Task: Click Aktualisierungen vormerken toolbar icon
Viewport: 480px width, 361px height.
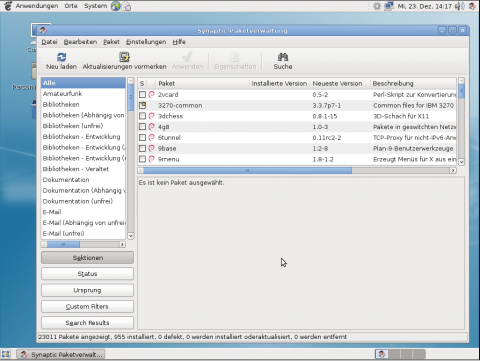Action: 124,57
